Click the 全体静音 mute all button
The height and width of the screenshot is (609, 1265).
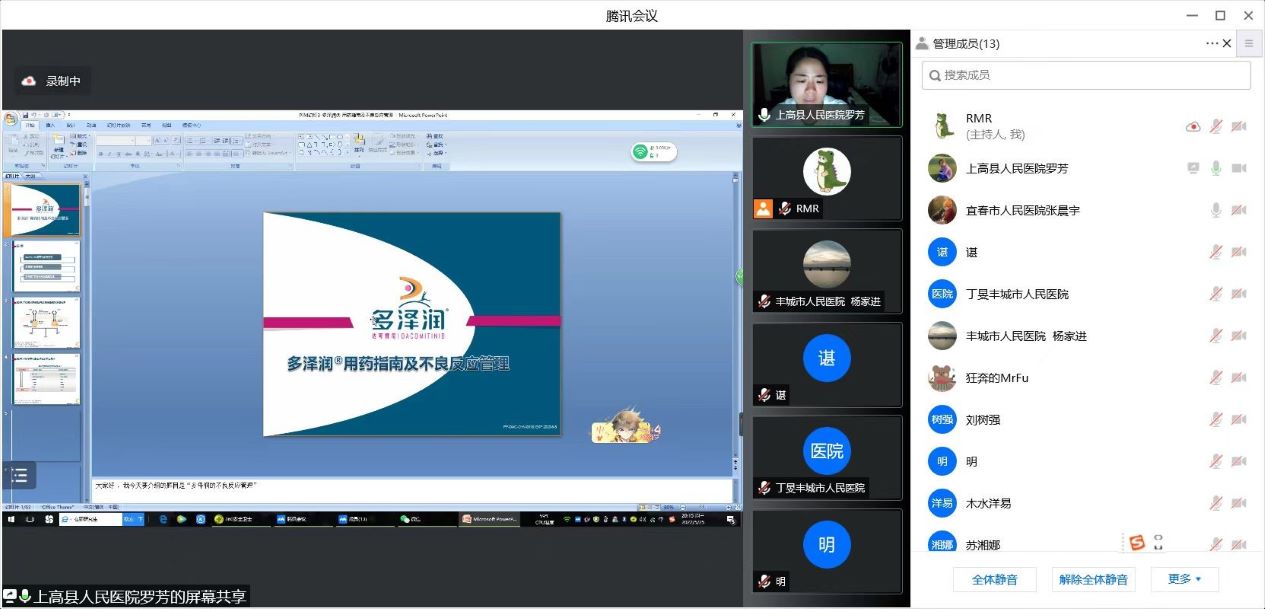pyautogui.click(x=994, y=579)
